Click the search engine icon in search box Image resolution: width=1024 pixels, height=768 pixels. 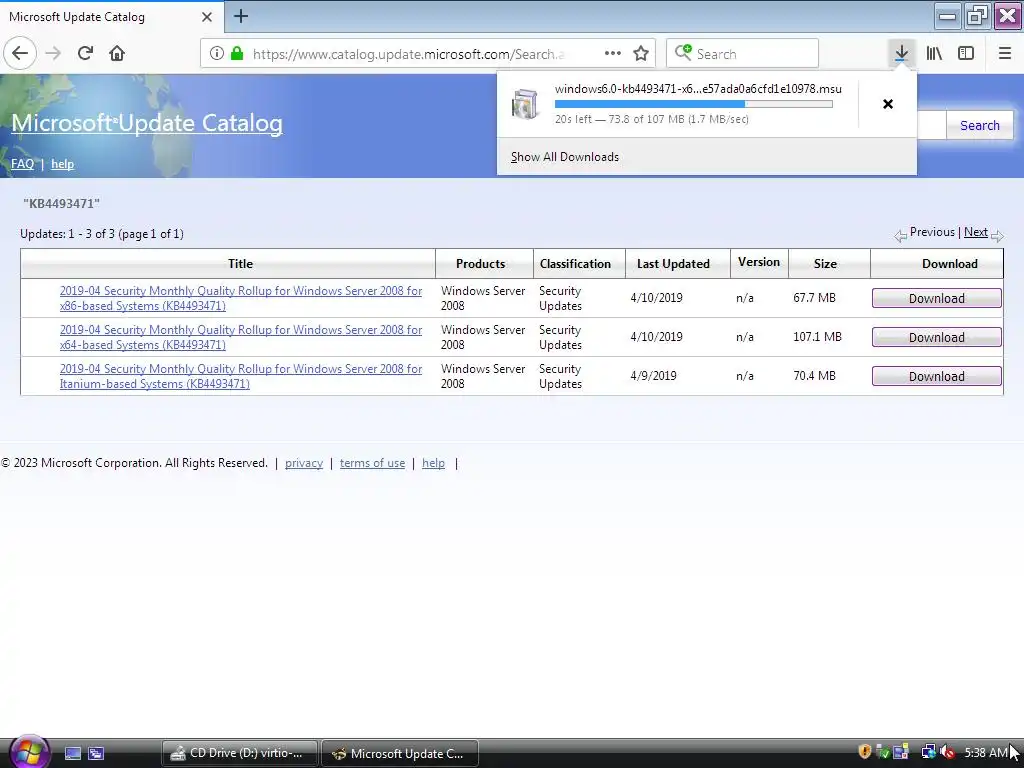[x=683, y=52]
